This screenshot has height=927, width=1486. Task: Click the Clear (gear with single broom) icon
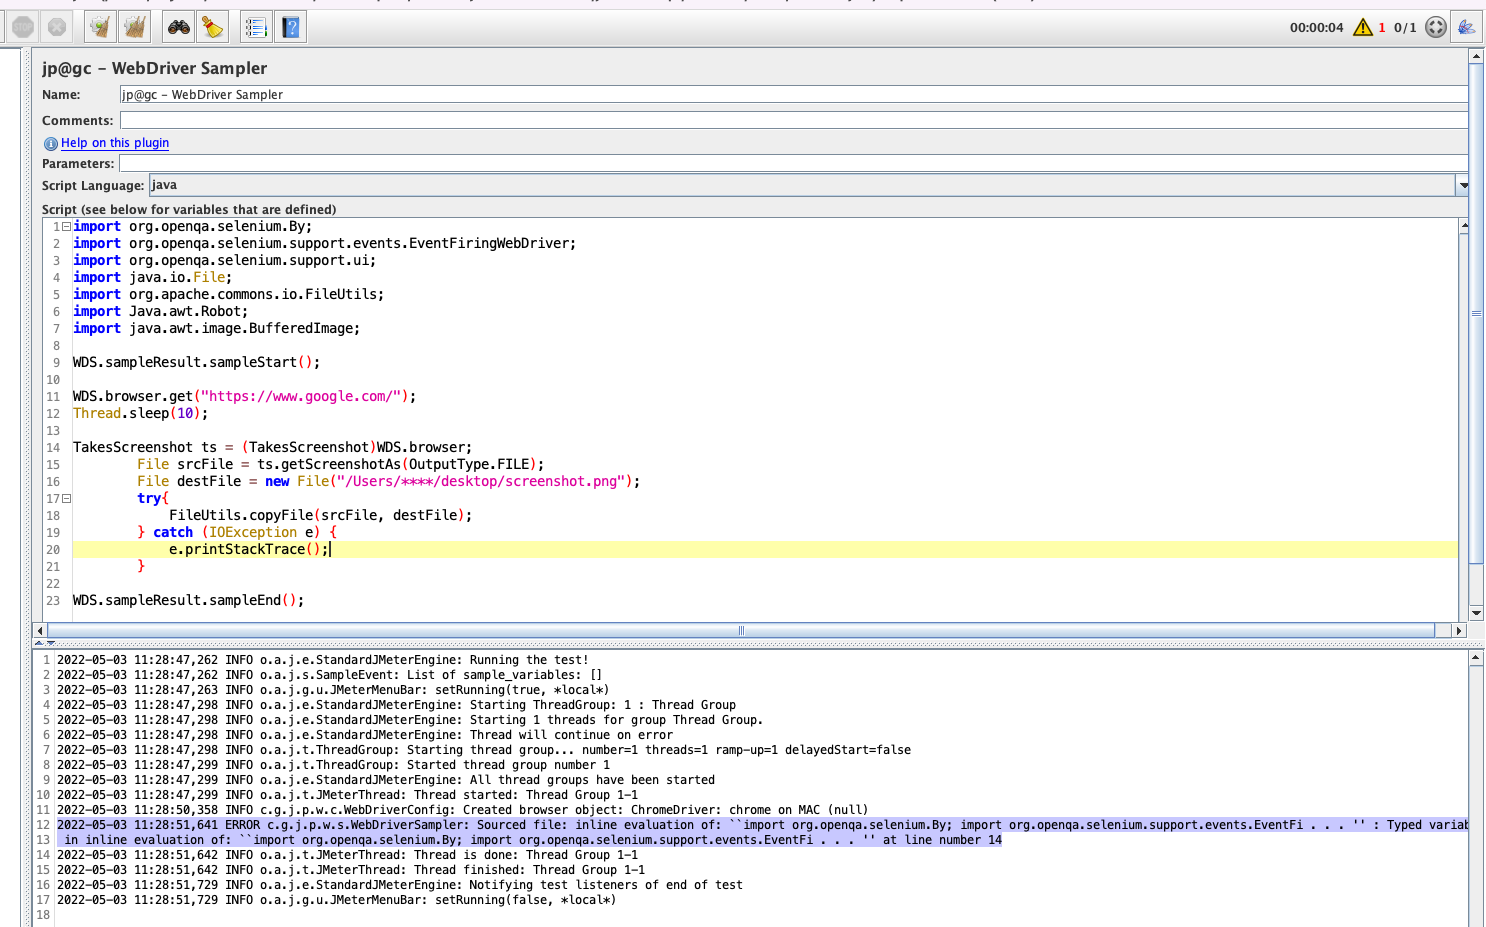(100, 27)
